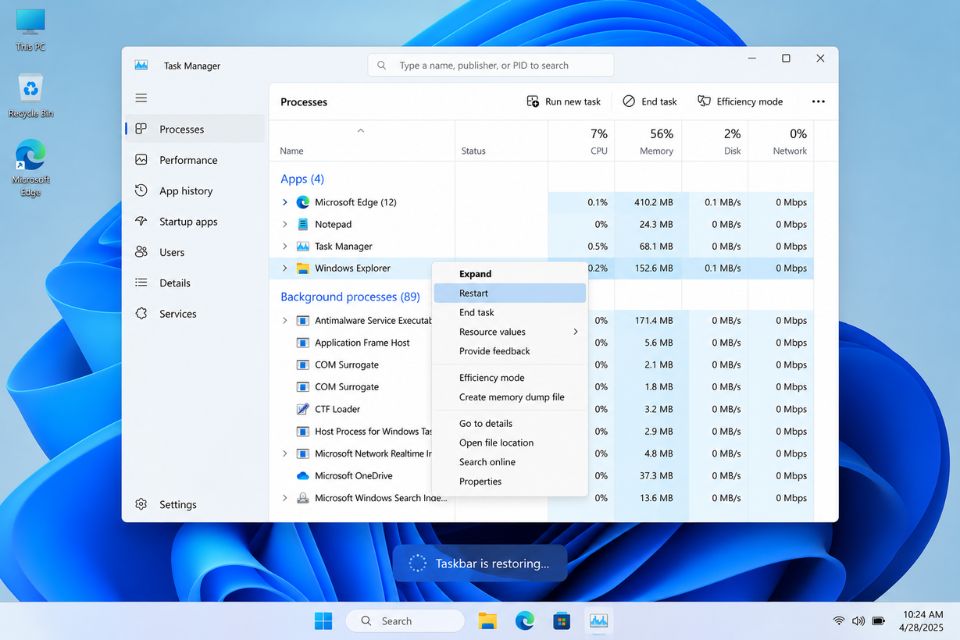The image size is (960, 640).
Task: Expand Microsoft Network Realtime row
Action: coord(285,453)
